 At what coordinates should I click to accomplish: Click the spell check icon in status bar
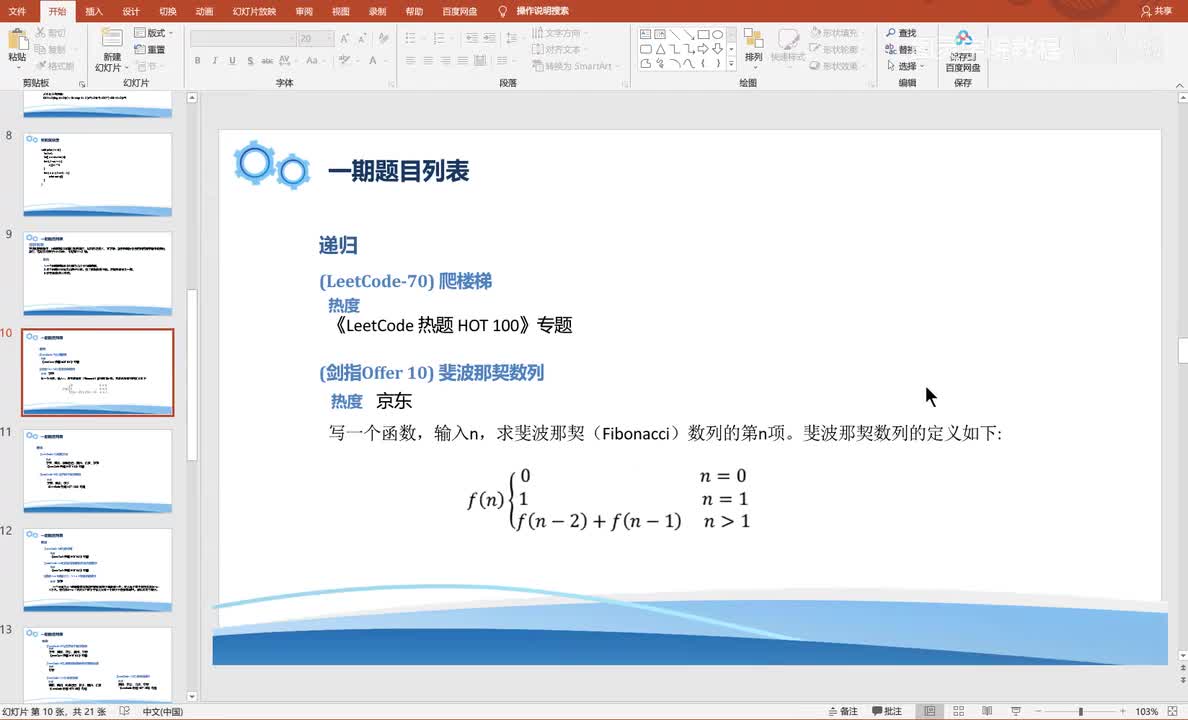pos(125,711)
